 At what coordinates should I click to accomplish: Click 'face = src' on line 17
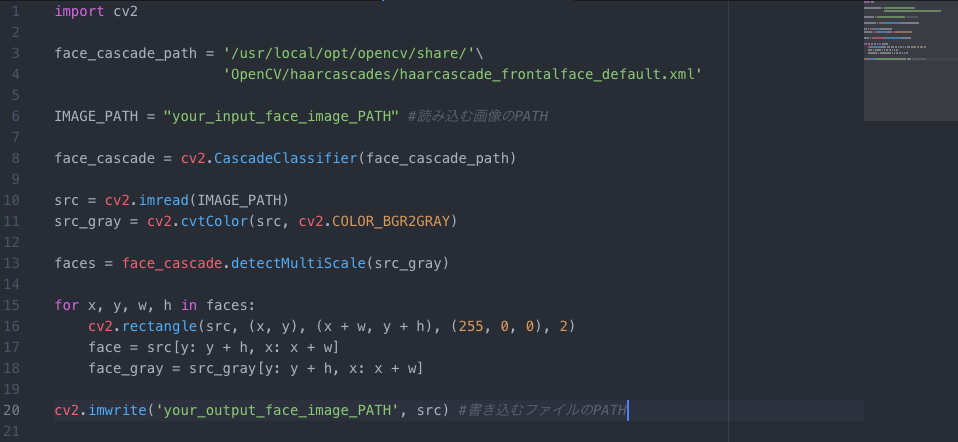(130, 347)
